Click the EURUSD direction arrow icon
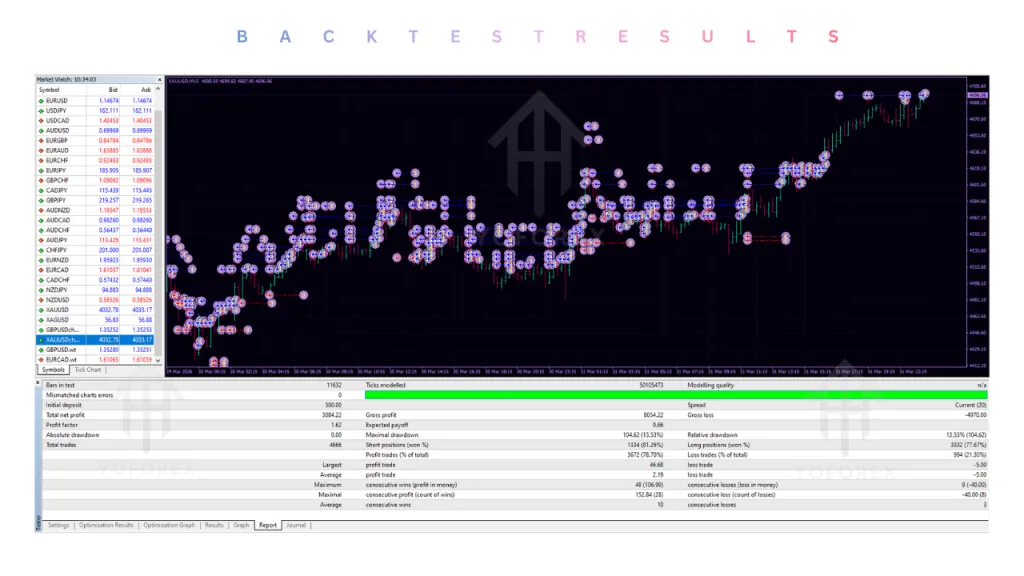 (x=41, y=101)
